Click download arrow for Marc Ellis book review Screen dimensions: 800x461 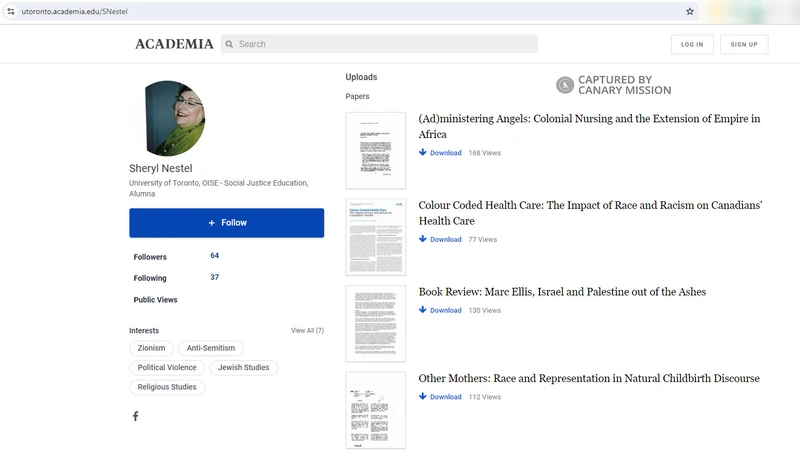tap(422, 310)
